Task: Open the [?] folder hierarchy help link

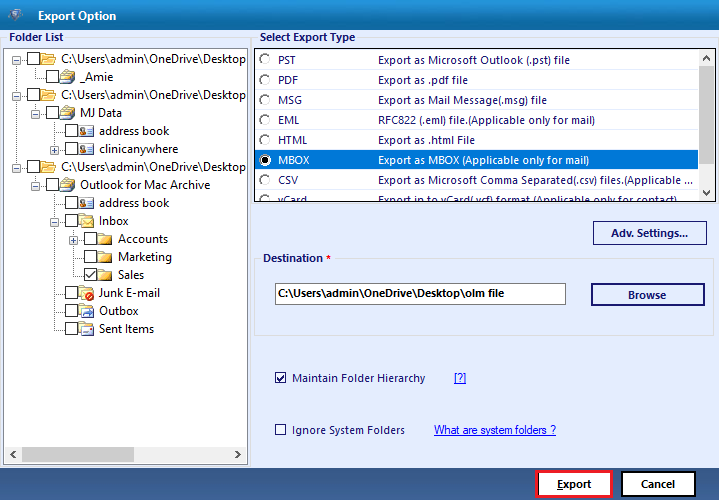Action: [460, 378]
